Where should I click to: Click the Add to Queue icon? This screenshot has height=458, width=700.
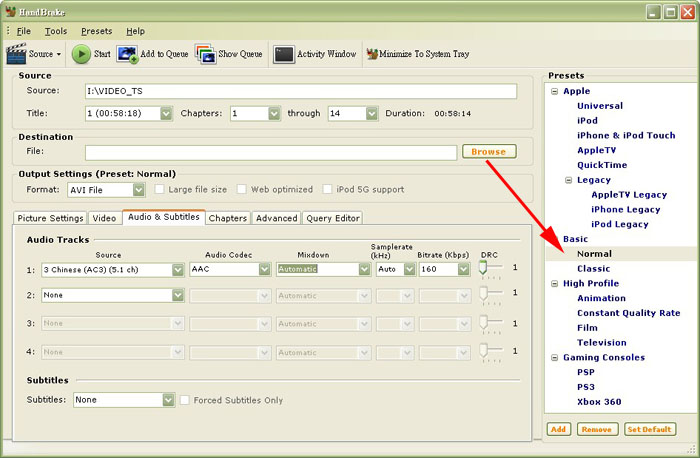128,54
